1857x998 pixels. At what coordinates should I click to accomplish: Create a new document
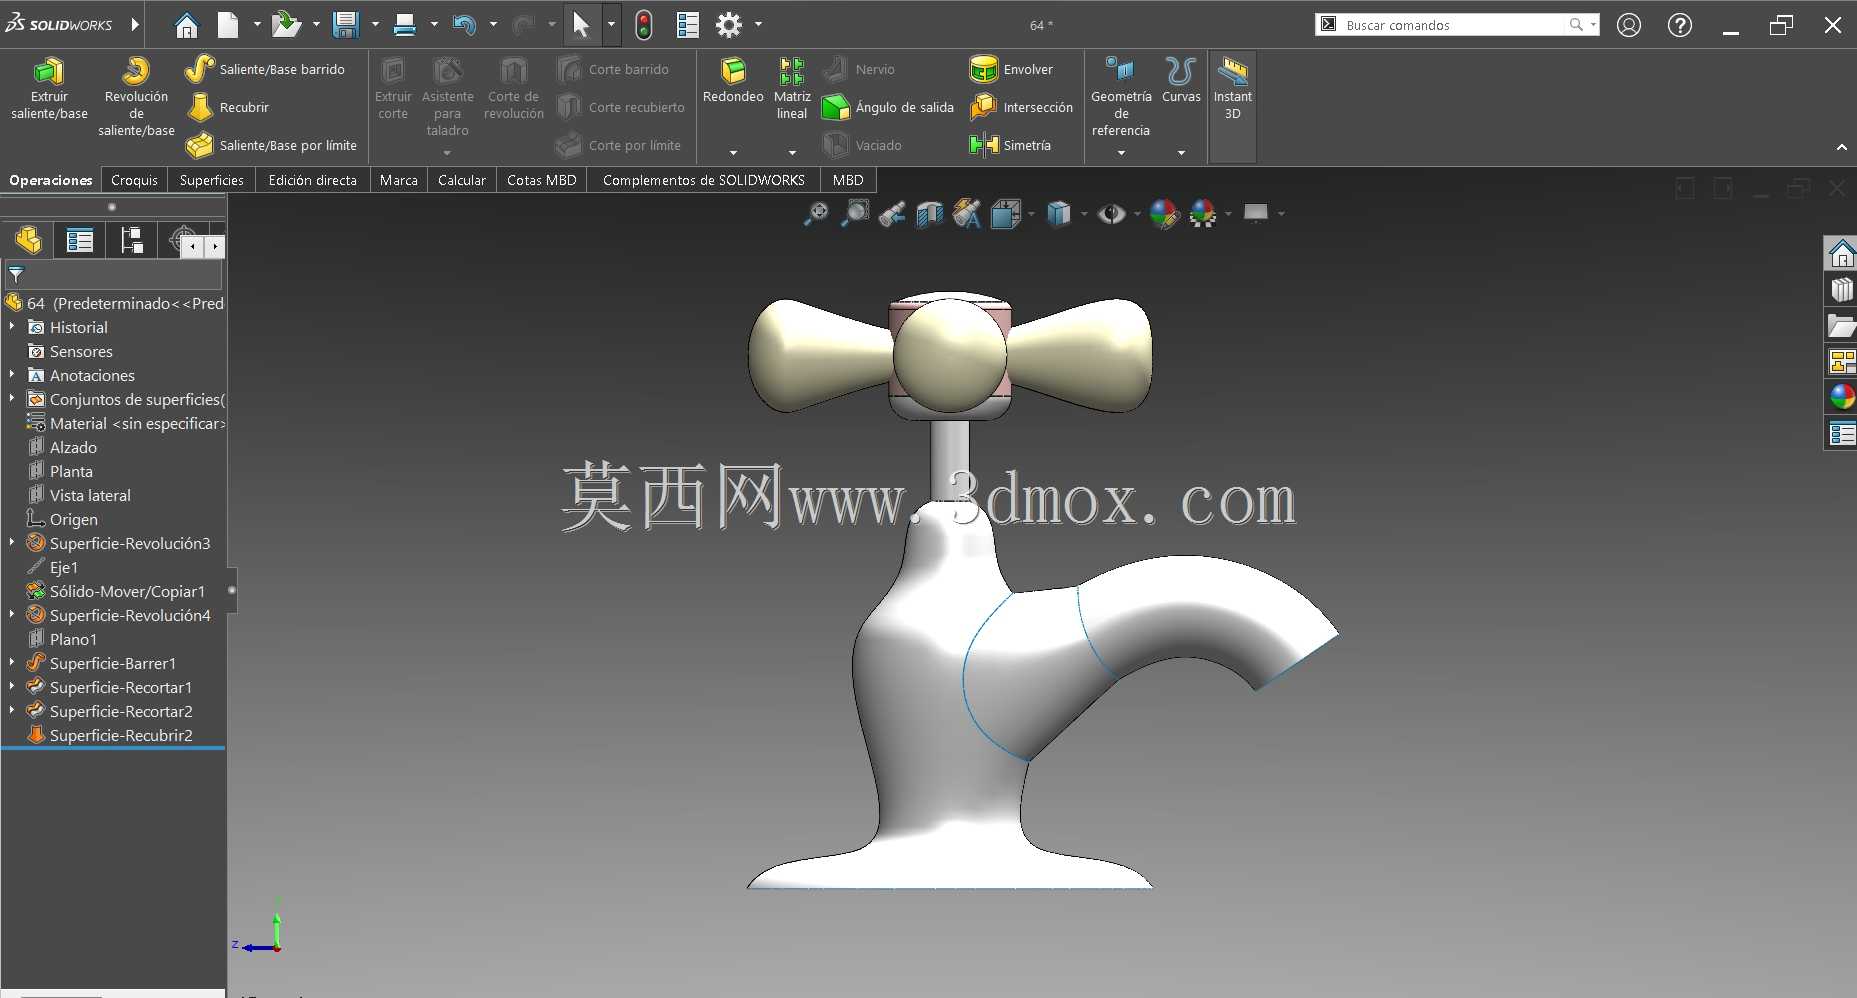click(229, 25)
